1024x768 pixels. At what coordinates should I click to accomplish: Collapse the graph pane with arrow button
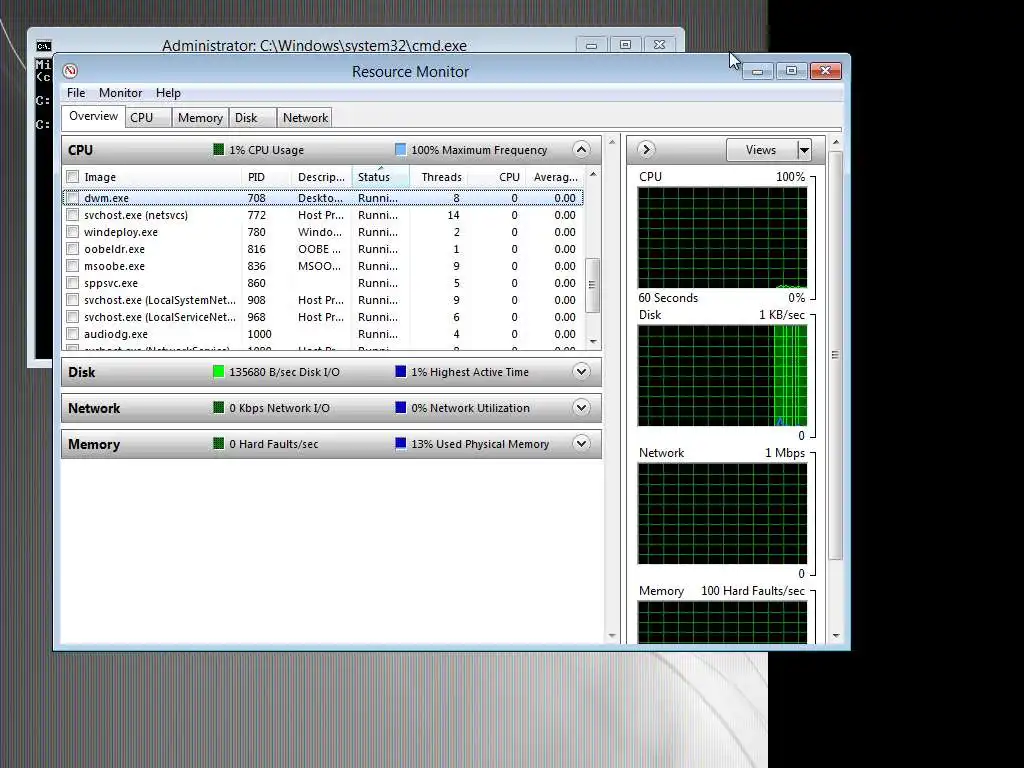coord(646,150)
